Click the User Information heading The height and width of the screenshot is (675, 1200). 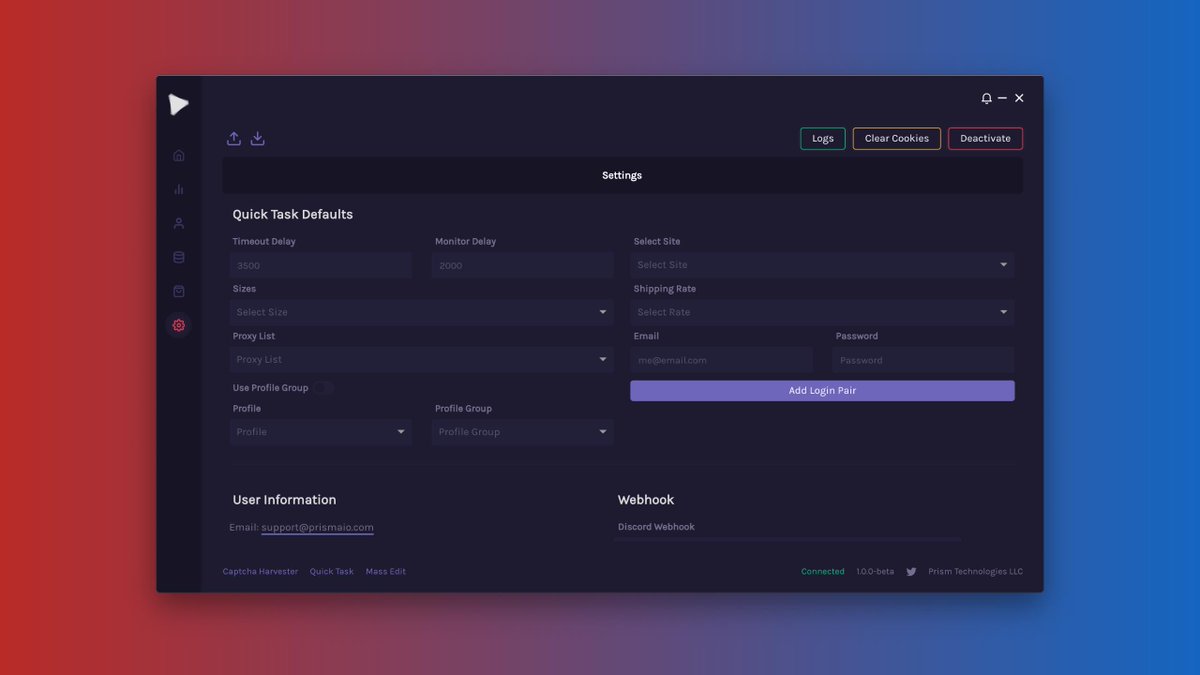pyautogui.click(x=285, y=500)
